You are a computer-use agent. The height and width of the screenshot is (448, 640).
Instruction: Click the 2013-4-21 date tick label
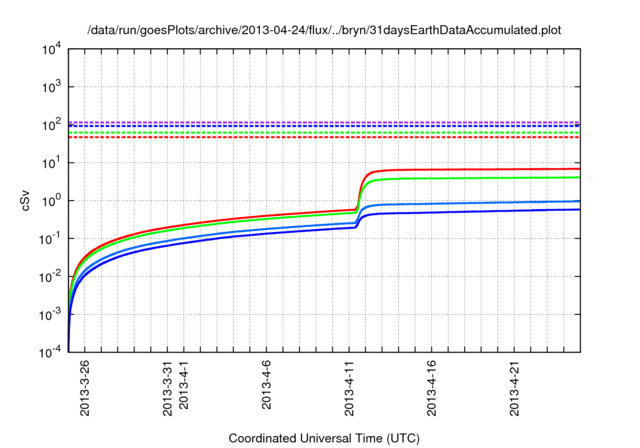[x=515, y=388]
